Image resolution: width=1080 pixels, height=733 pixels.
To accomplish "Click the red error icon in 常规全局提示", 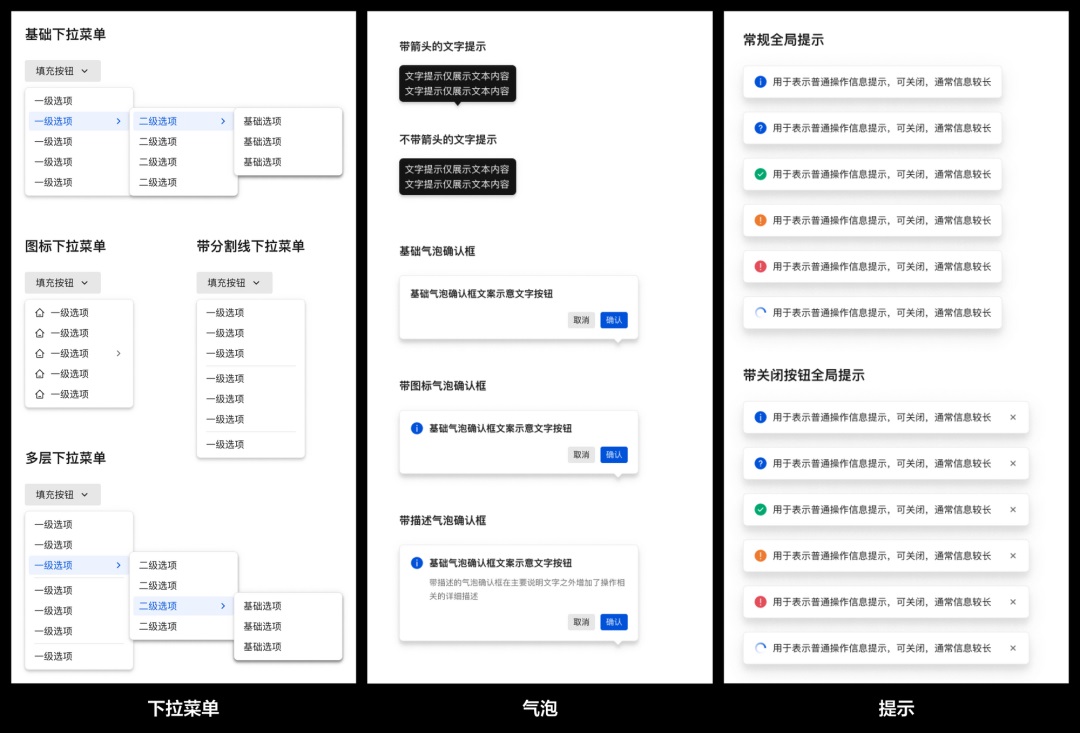I will coord(760,267).
